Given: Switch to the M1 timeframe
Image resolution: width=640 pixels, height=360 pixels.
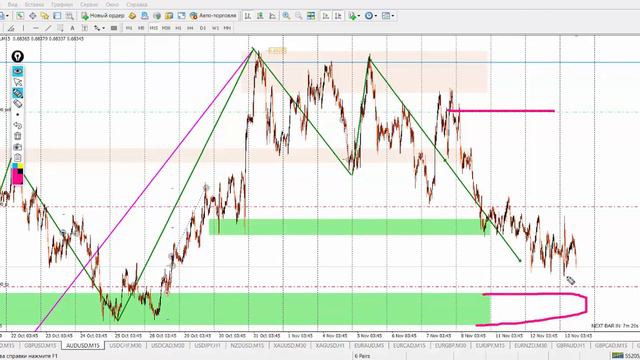Looking at the screenshot, I should point(129,28).
